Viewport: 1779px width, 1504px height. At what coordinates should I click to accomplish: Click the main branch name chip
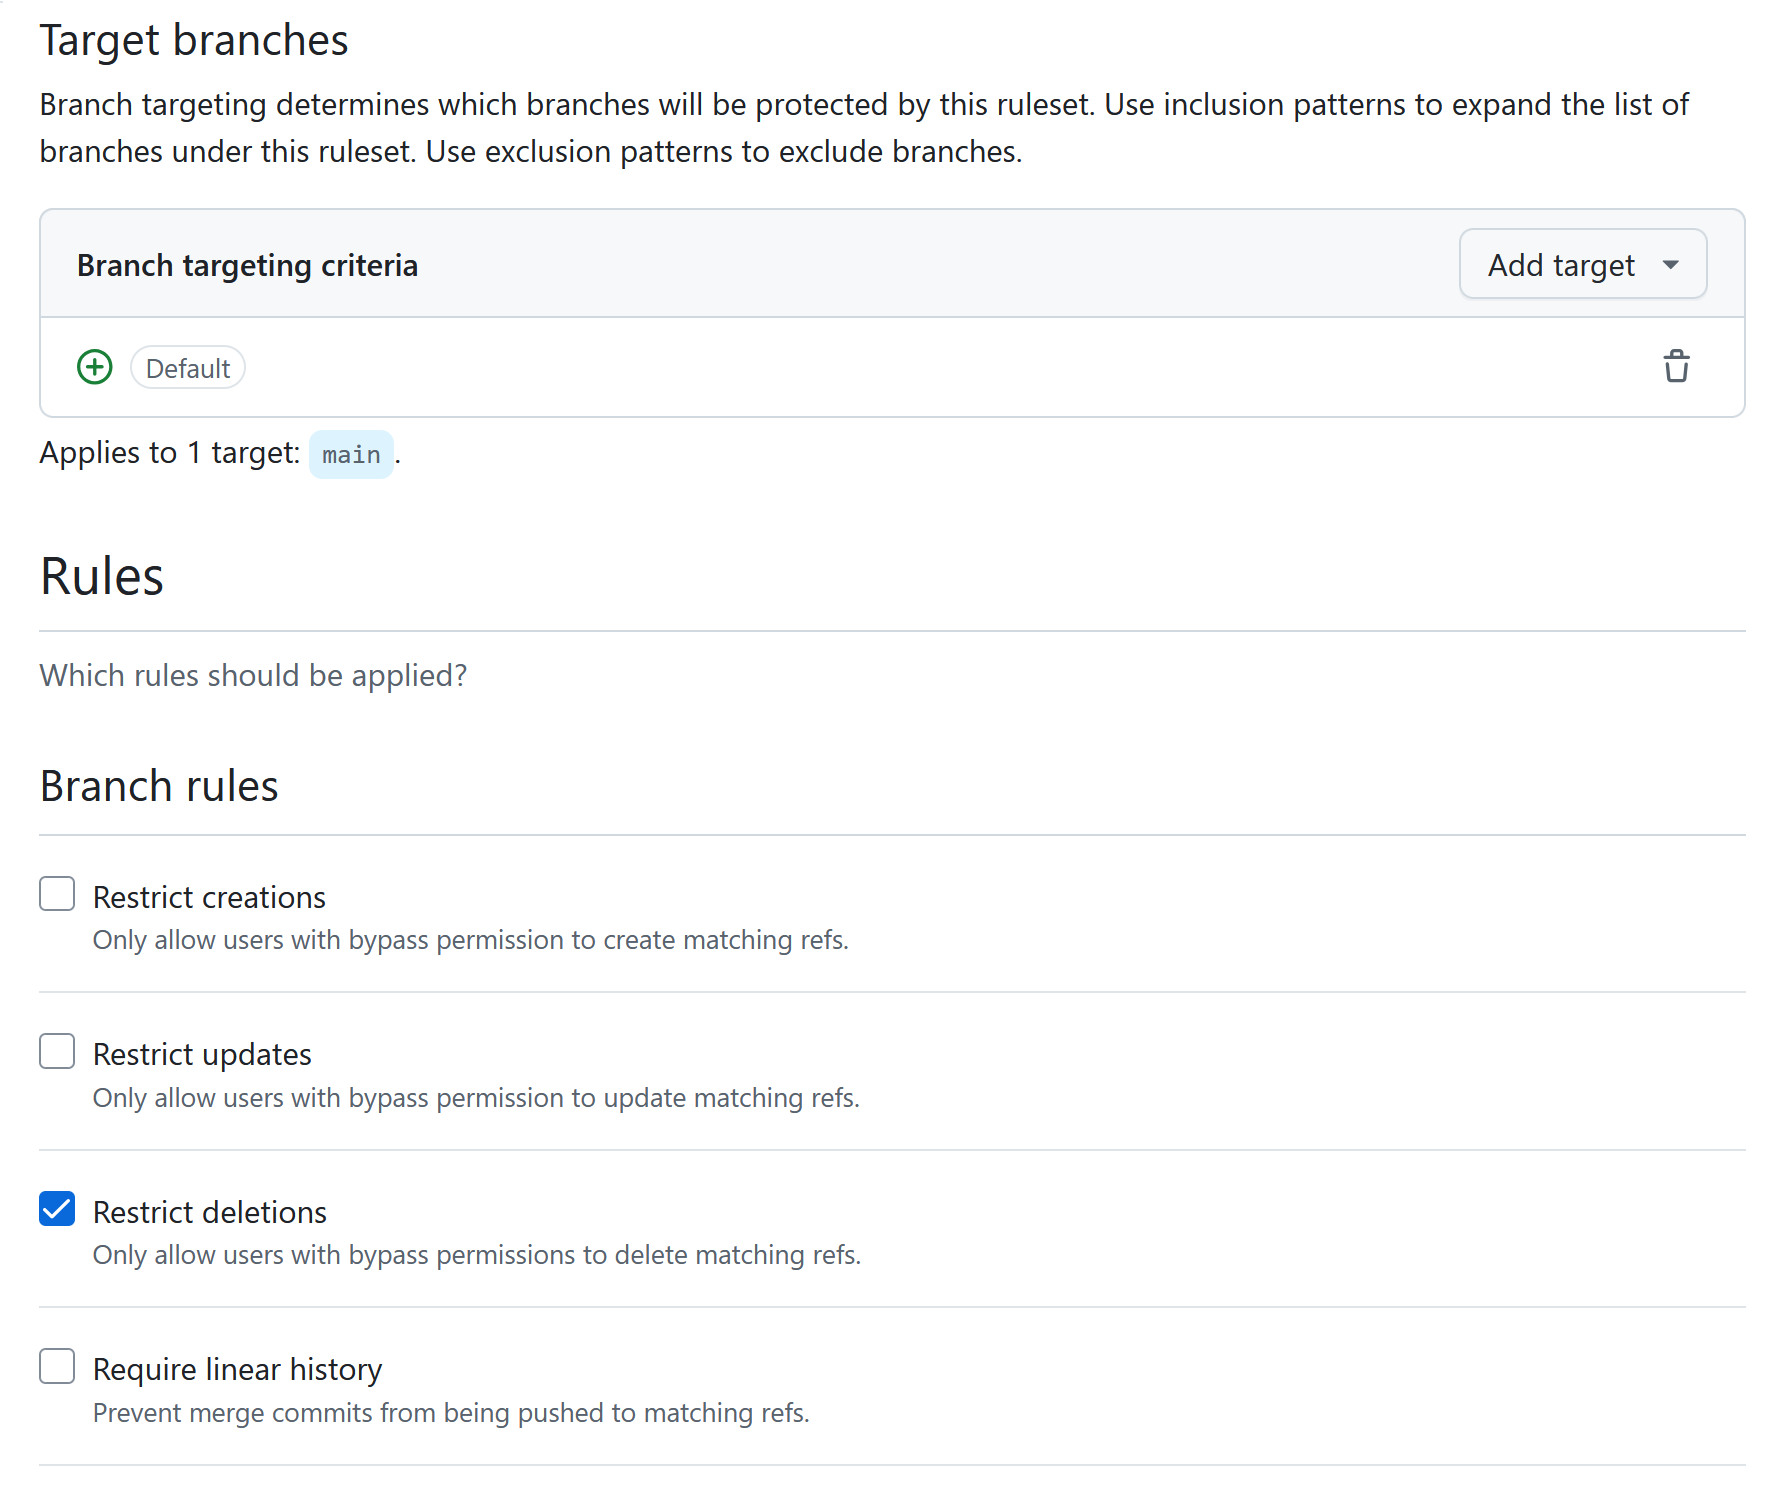351,454
